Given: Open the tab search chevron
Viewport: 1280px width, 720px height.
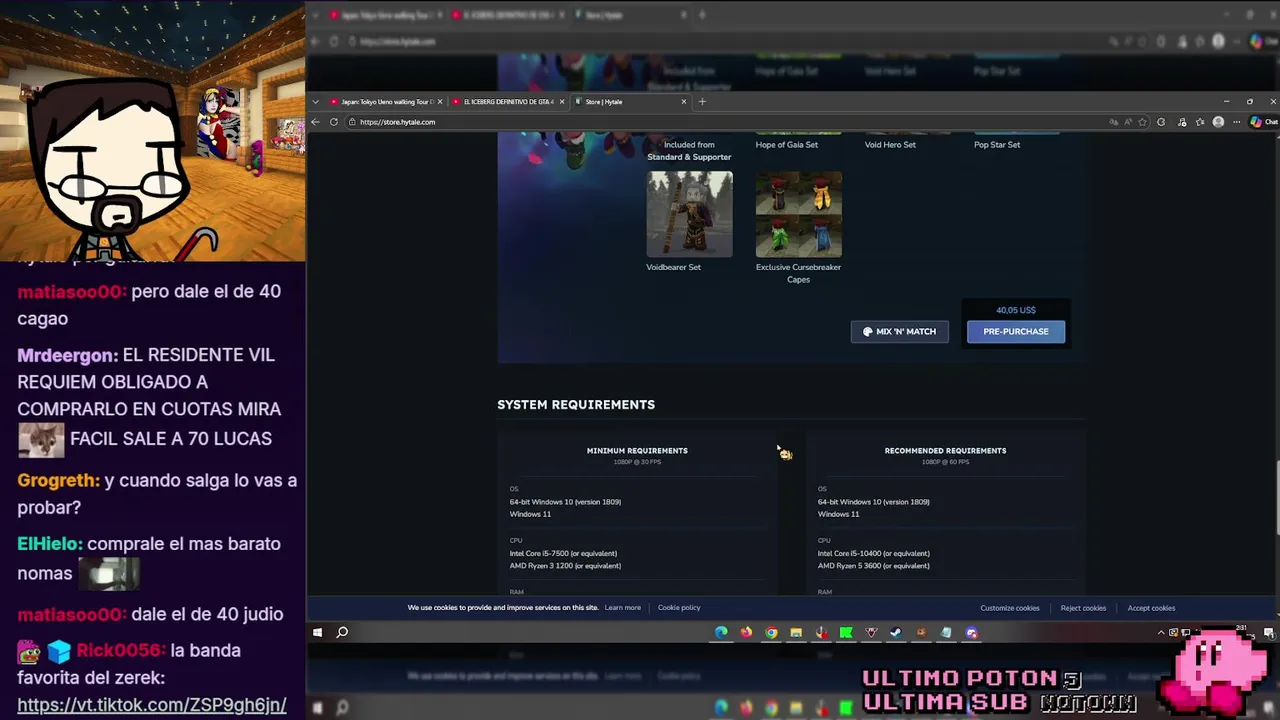Looking at the screenshot, I should tap(315, 101).
